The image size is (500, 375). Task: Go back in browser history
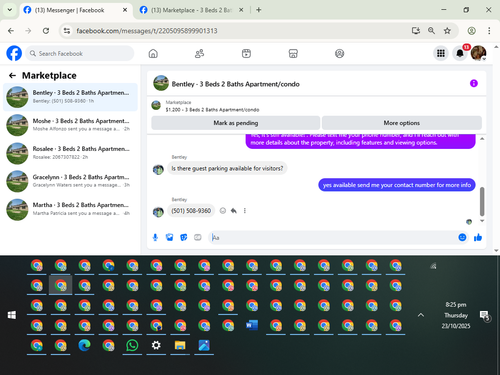[11, 31]
